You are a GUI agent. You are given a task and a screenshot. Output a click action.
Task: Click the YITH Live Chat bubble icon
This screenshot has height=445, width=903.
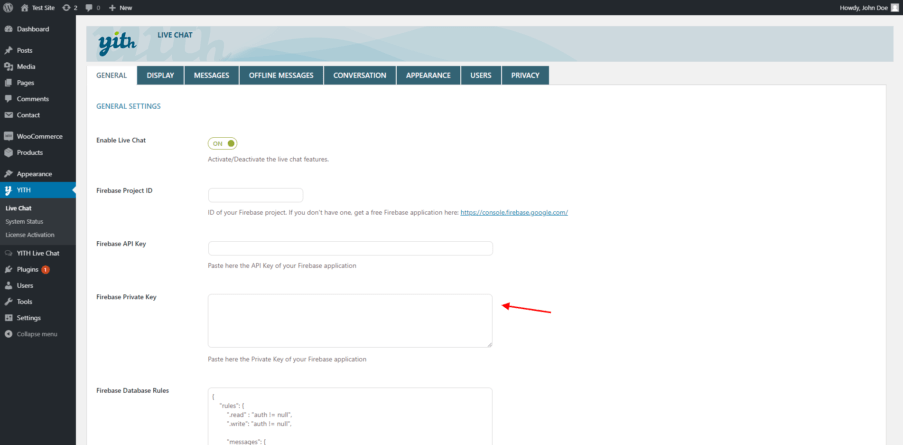[8, 253]
